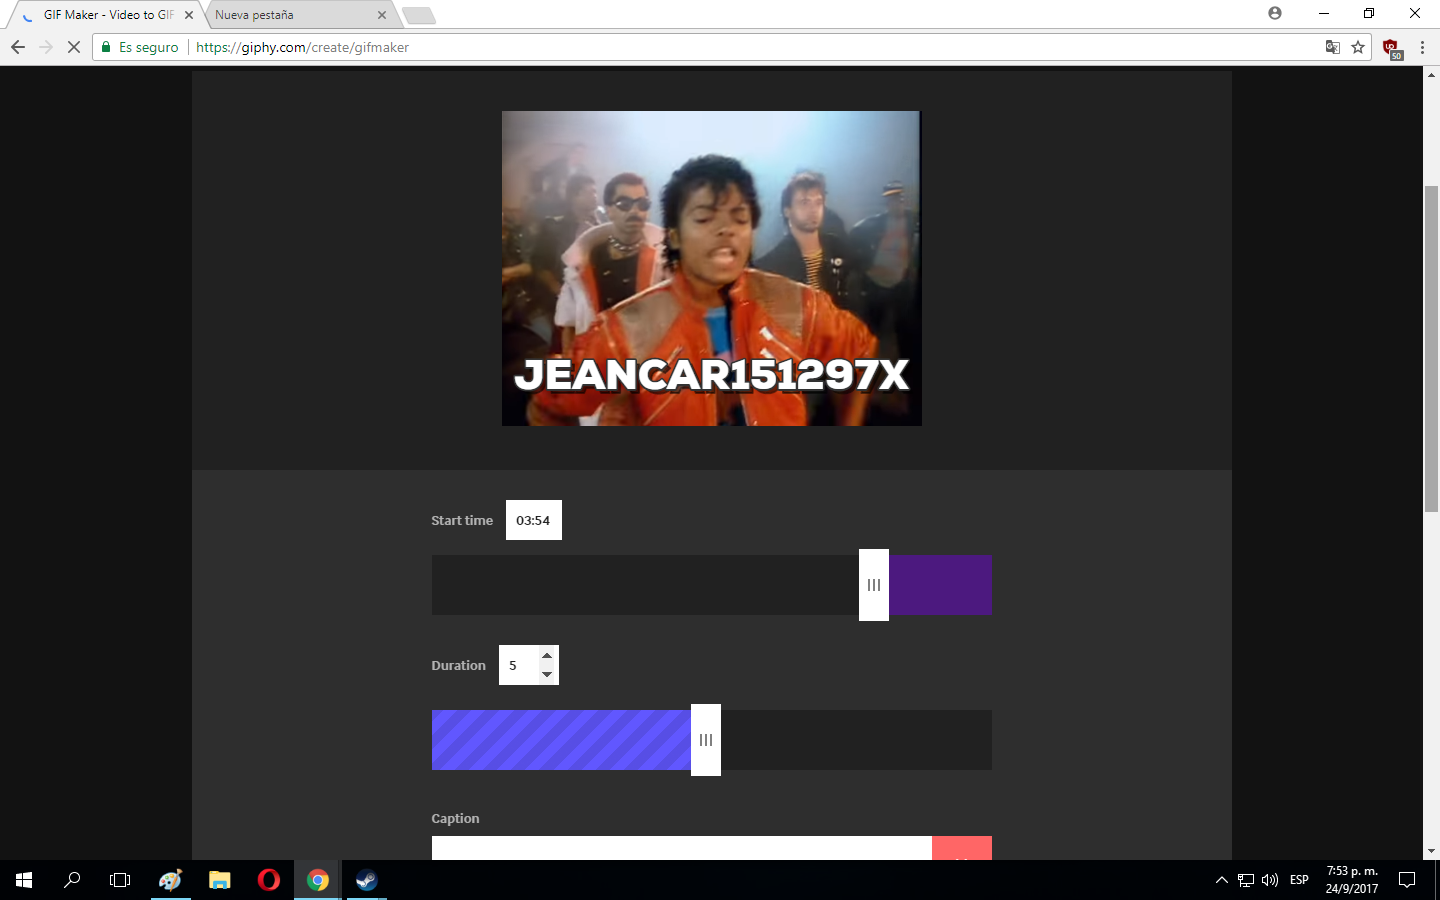Change ESP keyboard language
Screen dimensions: 1440x900
1299,880
